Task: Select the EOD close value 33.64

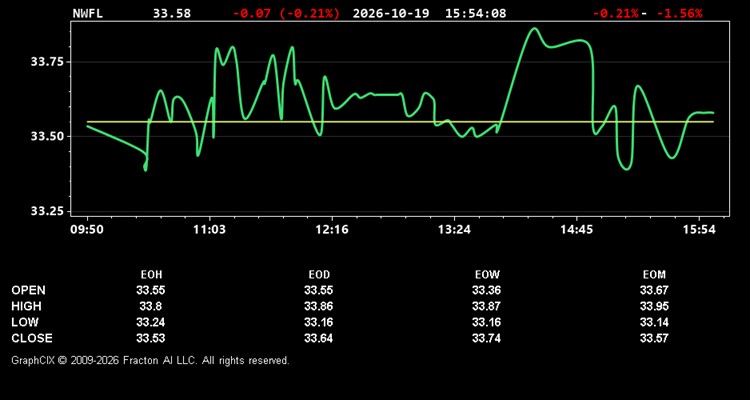Action: tap(319, 338)
